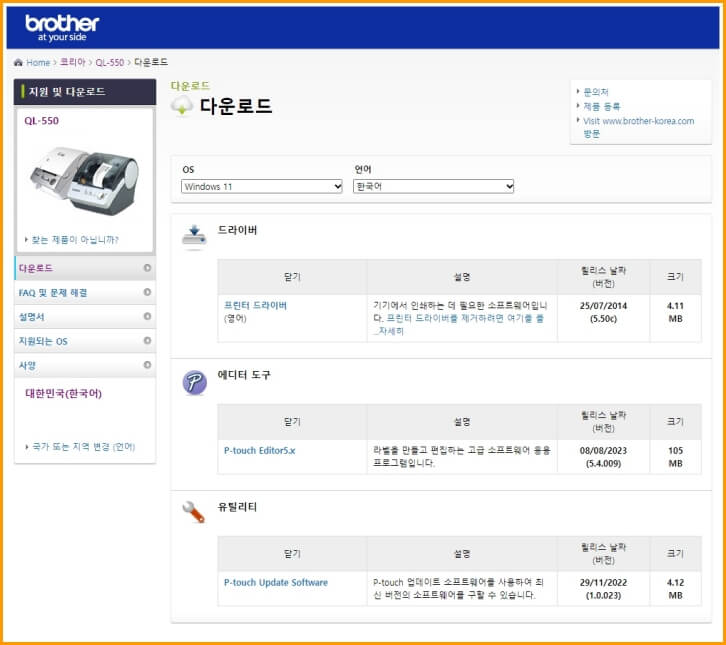The width and height of the screenshot is (726, 645).
Task: Open 지원되는 OS from the sidebar
Action: point(85,341)
